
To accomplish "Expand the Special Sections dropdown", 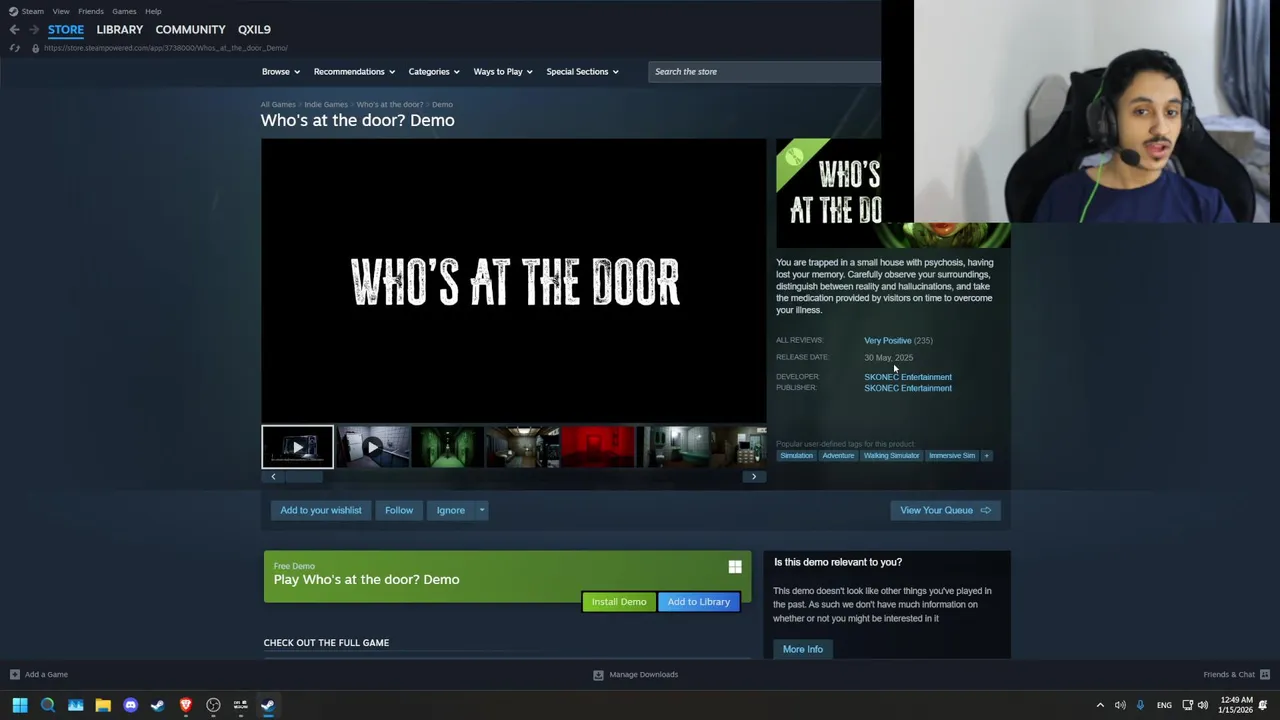I will [582, 71].
